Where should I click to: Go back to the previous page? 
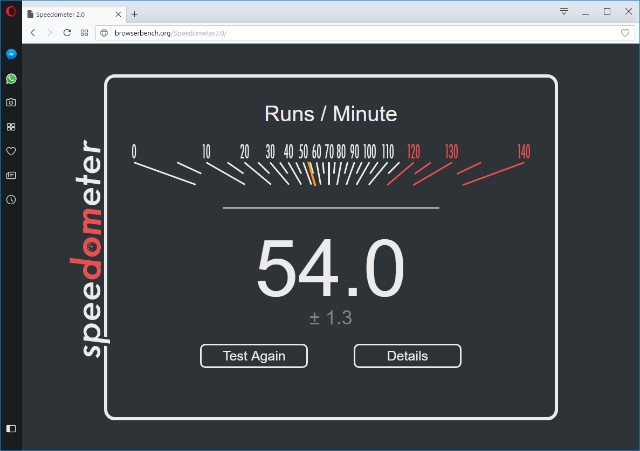click(x=33, y=33)
